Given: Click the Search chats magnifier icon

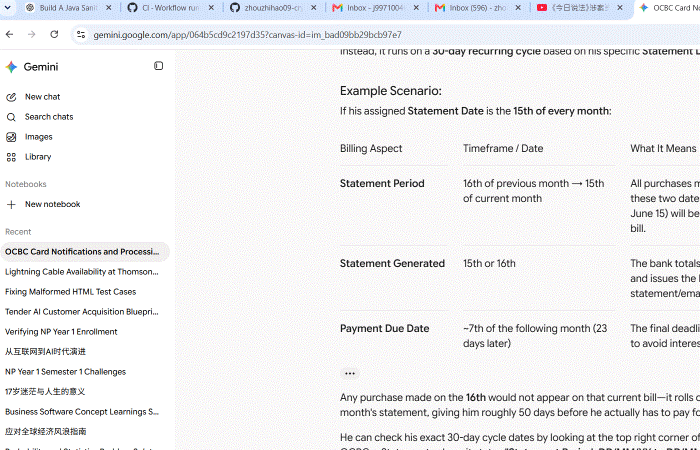Looking at the screenshot, I should [x=11, y=117].
